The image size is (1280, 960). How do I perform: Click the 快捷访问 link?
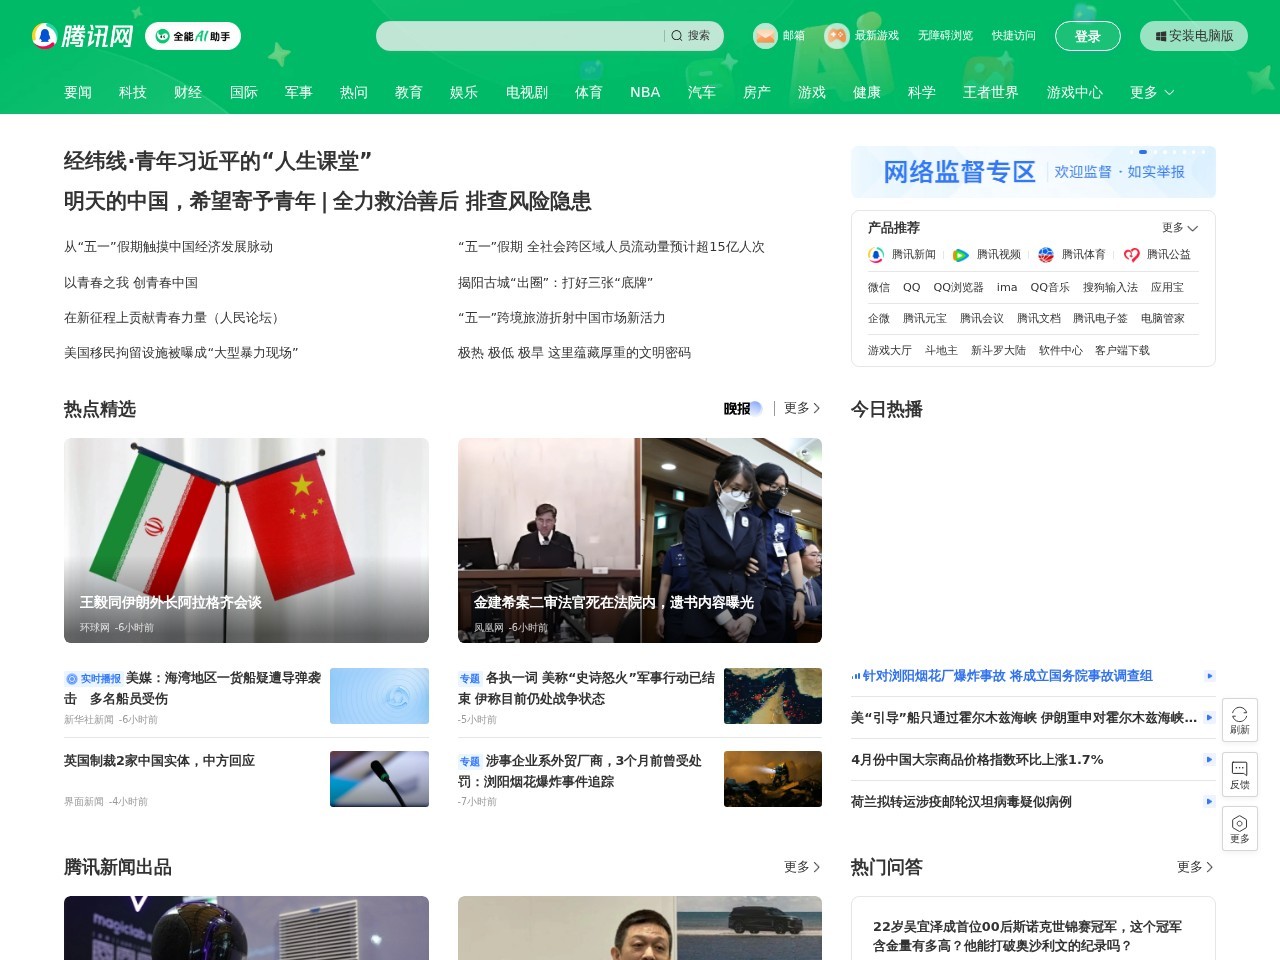point(1013,36)
